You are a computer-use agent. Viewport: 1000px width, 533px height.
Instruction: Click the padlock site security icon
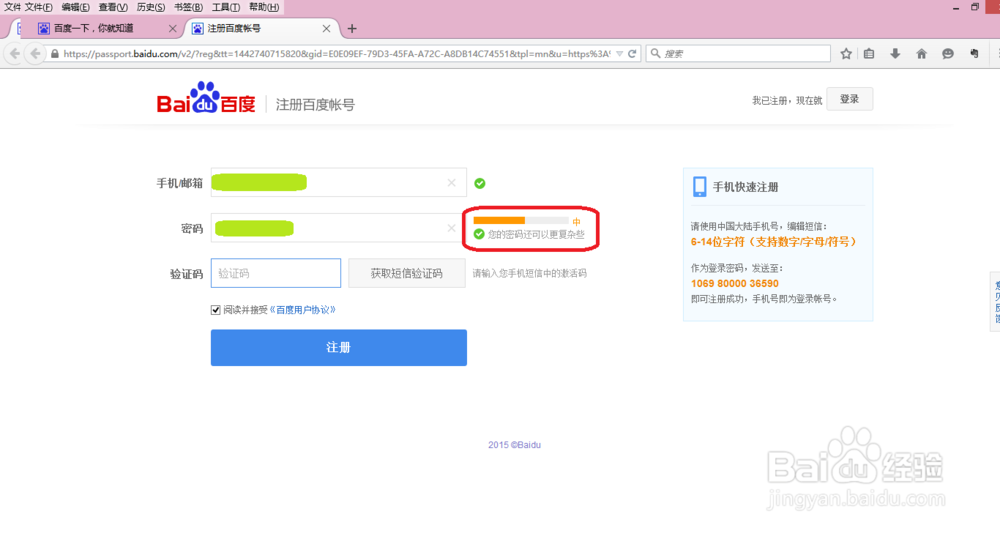55,54
